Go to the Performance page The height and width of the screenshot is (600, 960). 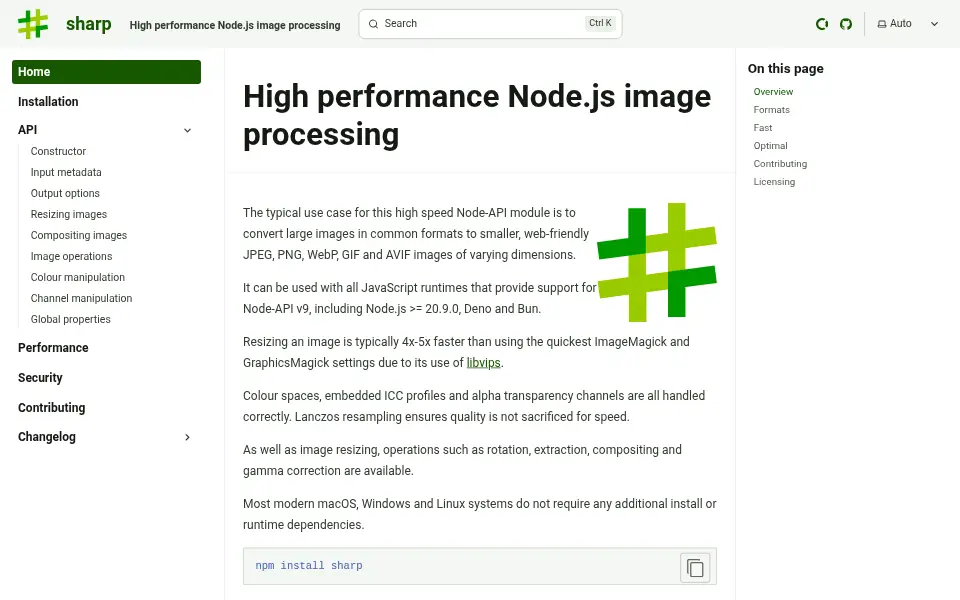coord(53,348)
